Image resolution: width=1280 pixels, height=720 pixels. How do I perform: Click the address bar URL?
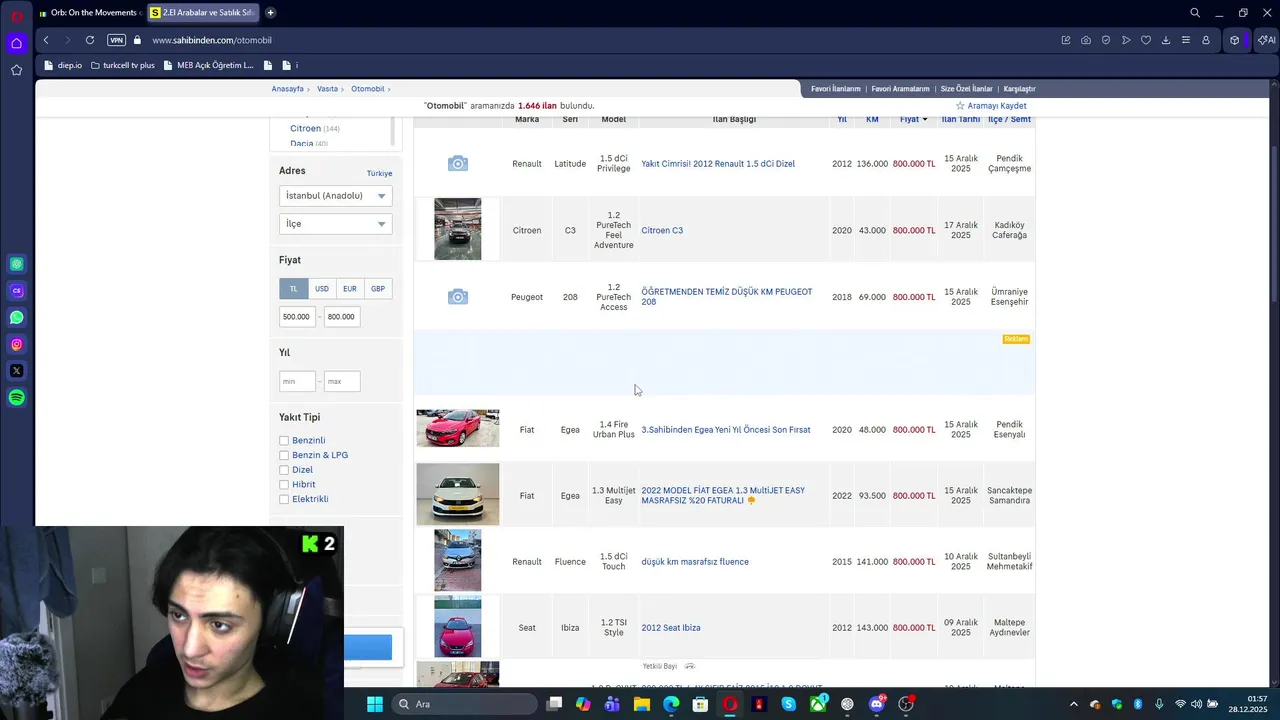coord(212,40)
